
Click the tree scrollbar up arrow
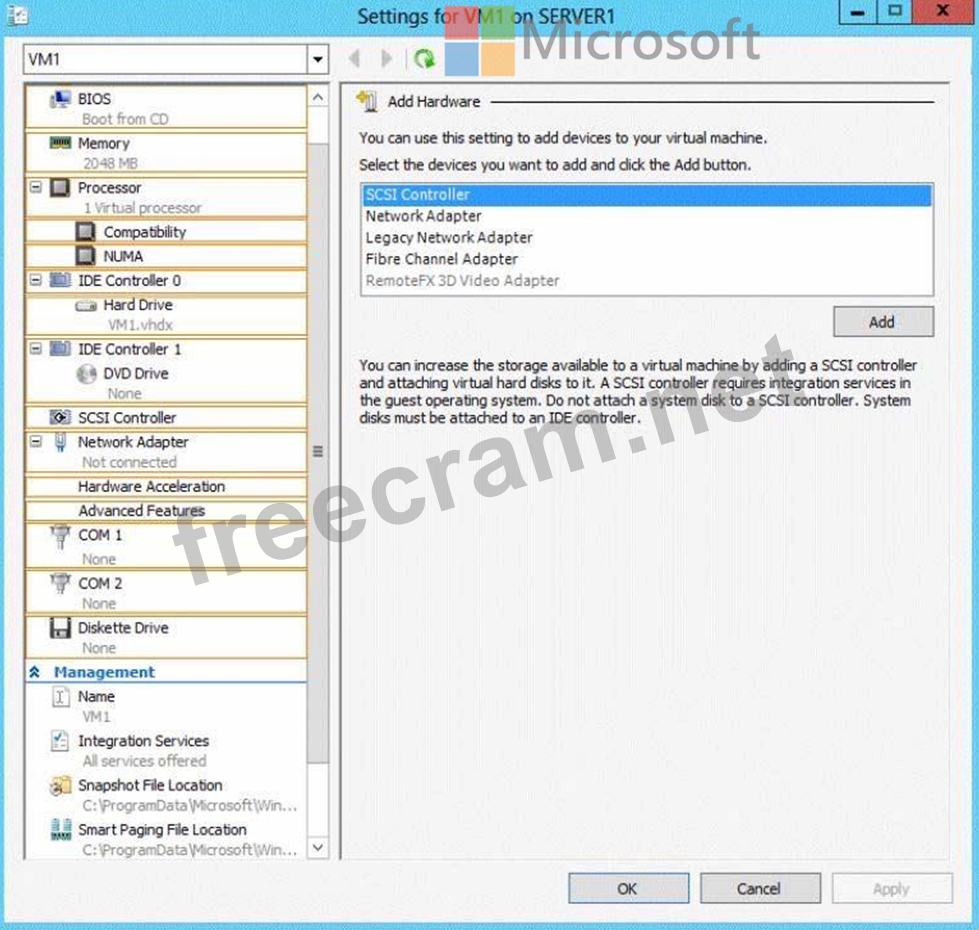(318, 97)
